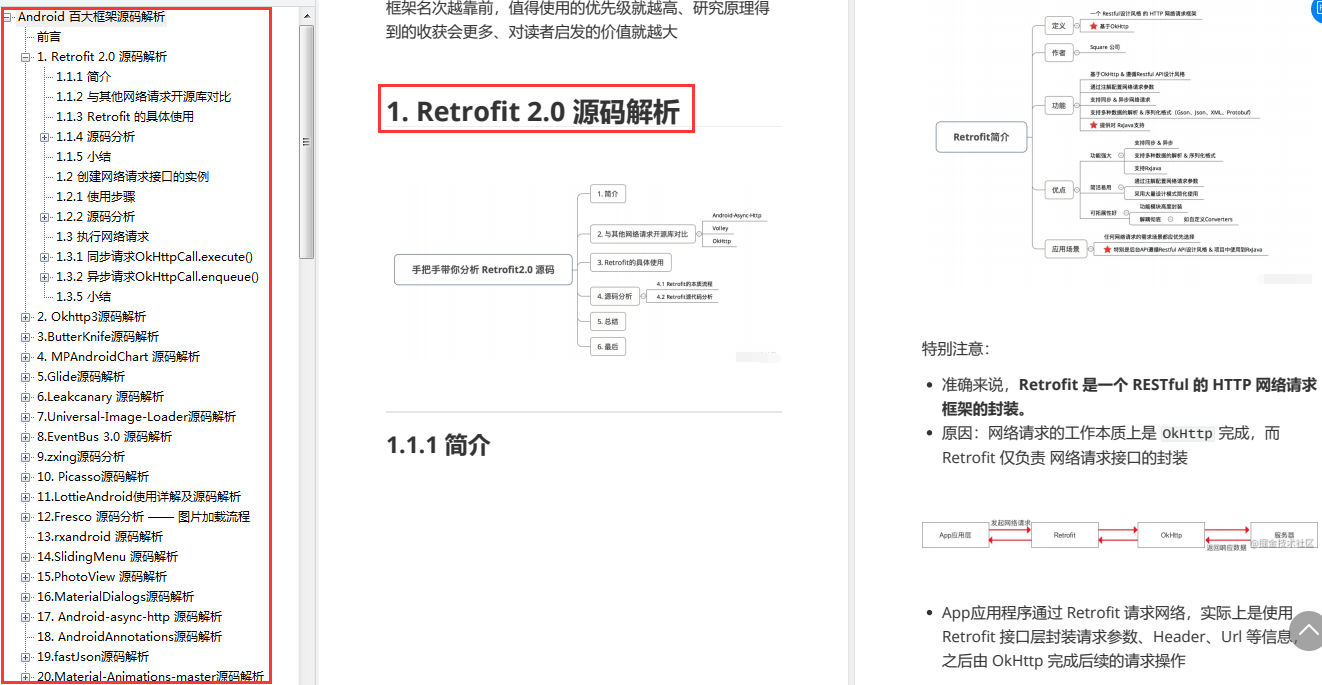Open 15.PhotoView 源码解析 bookmark

(x=102, y=577)
